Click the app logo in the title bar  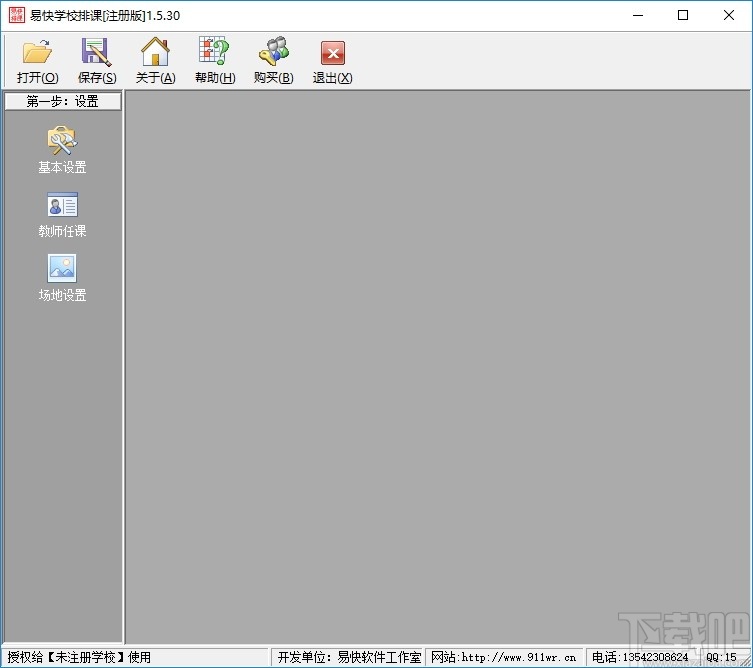[17, 15]
